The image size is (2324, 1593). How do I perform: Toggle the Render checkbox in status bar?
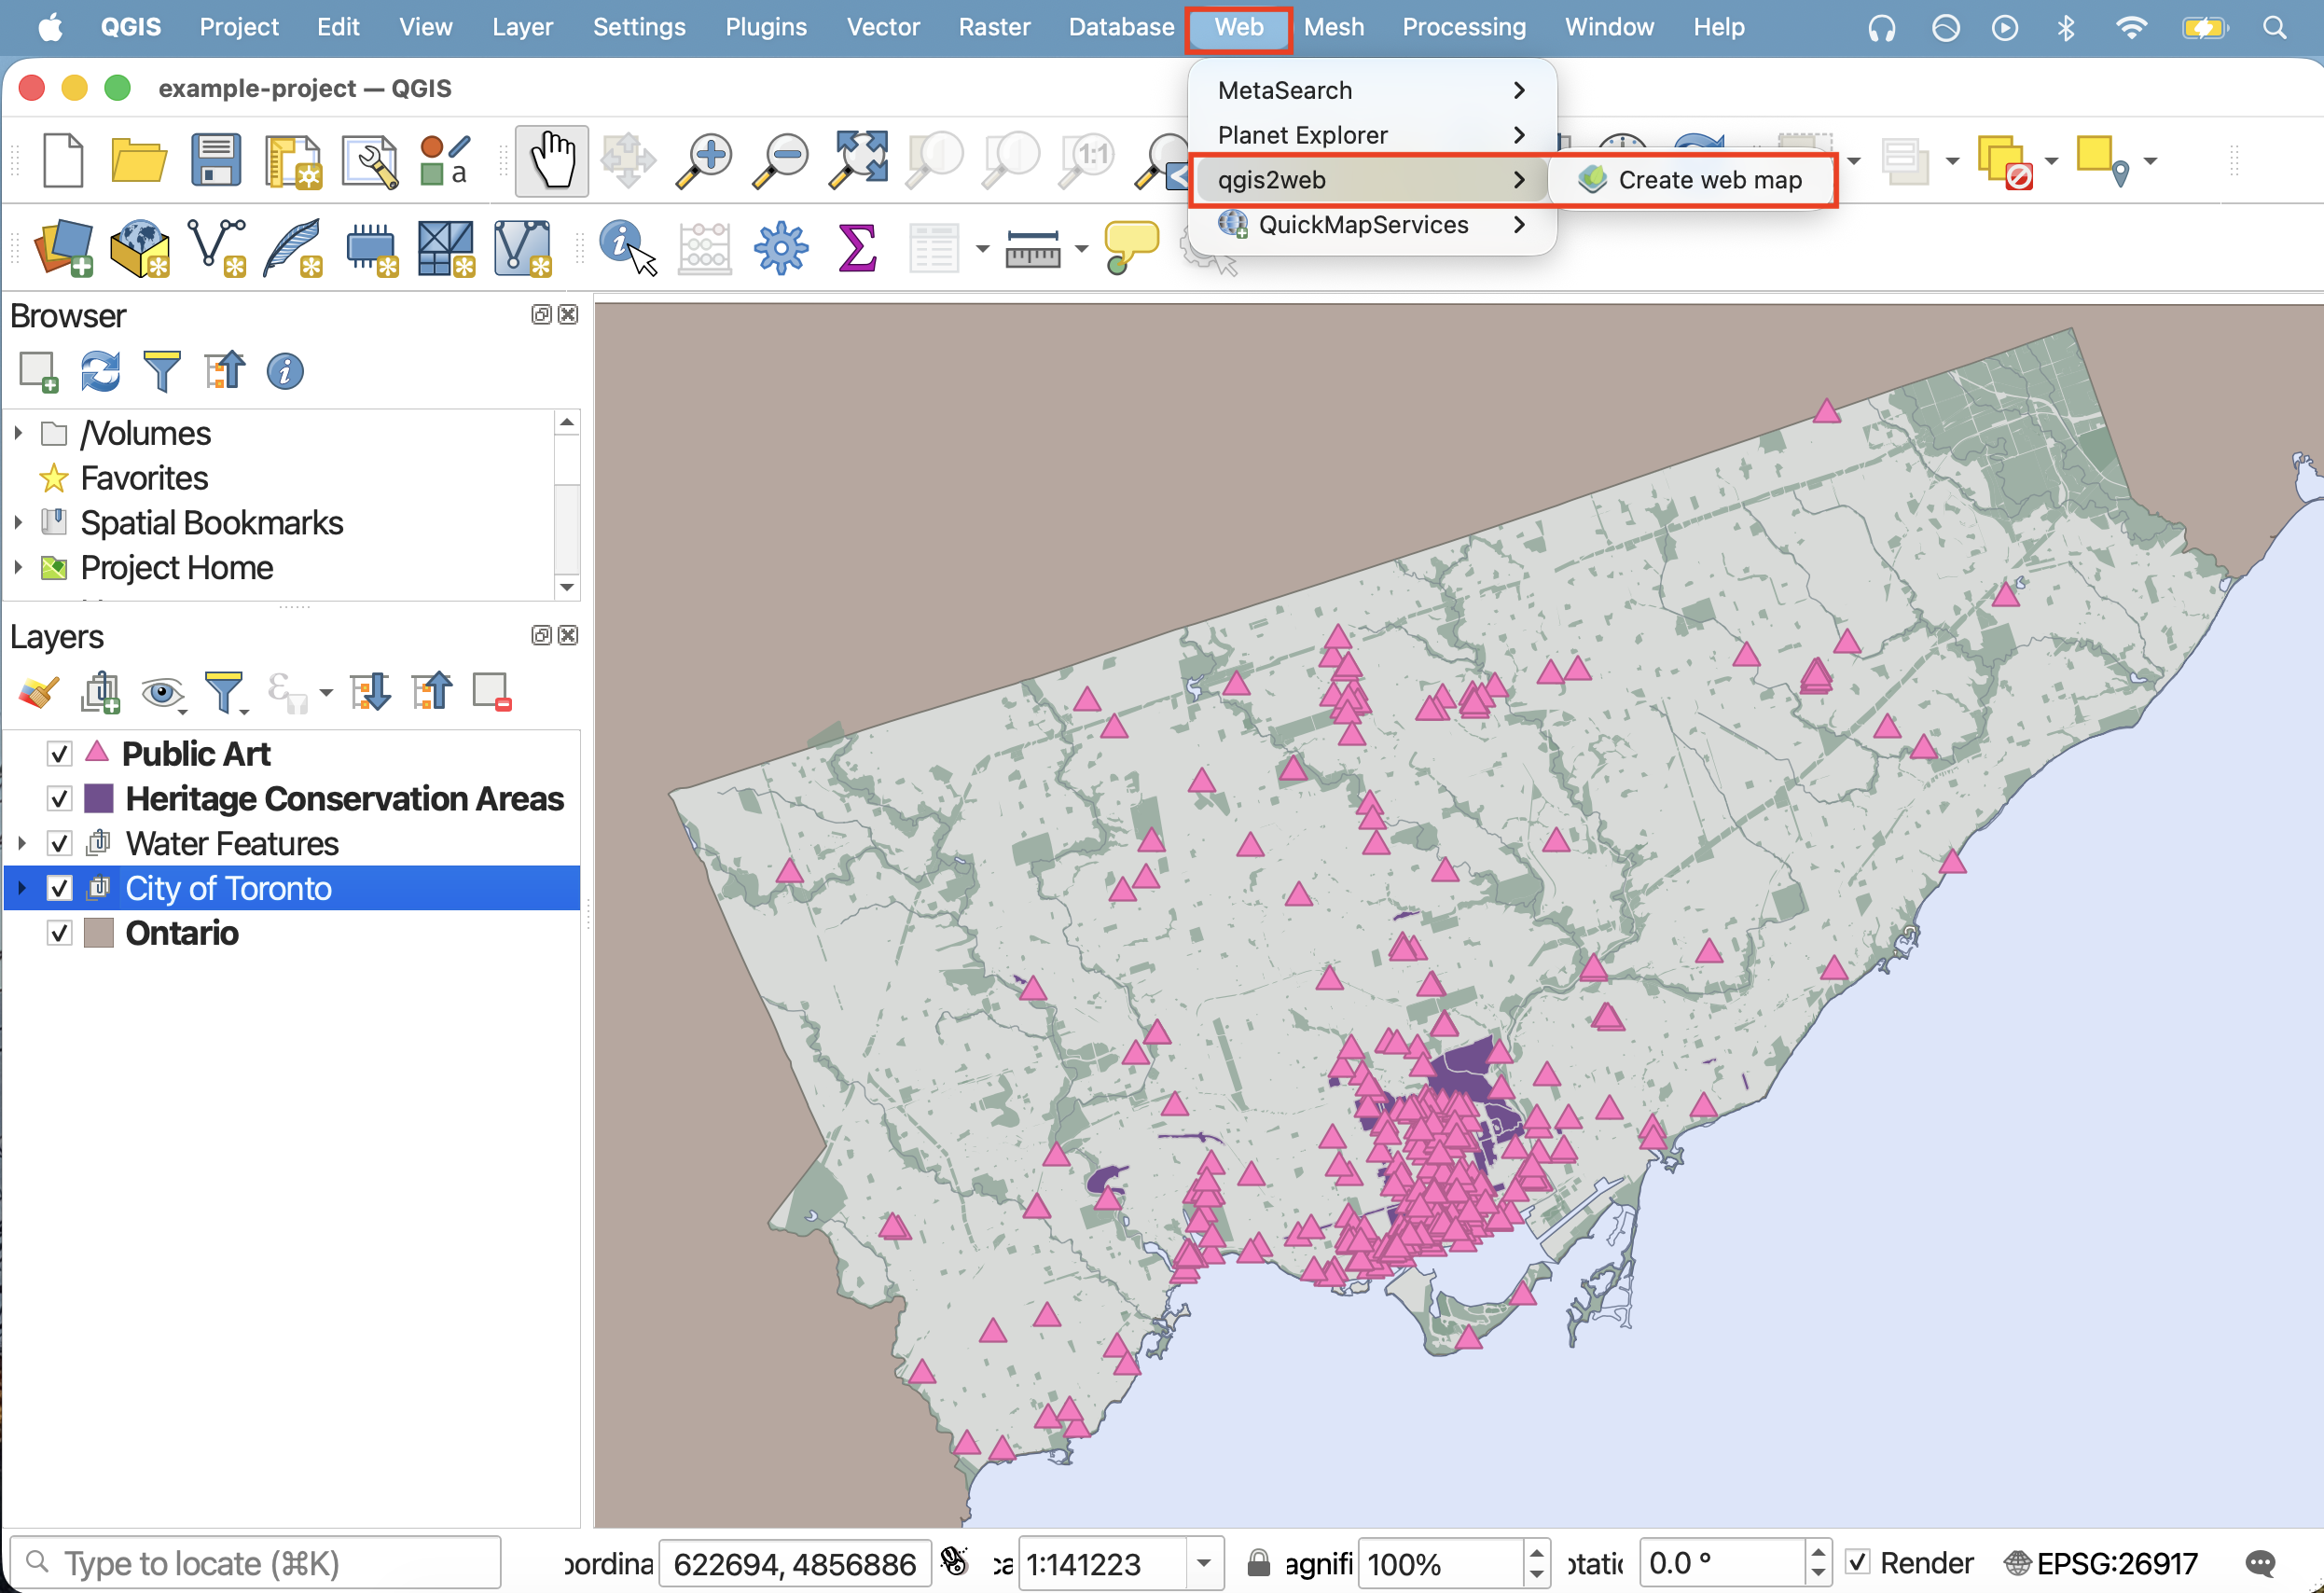(x=1857, y=1562)
